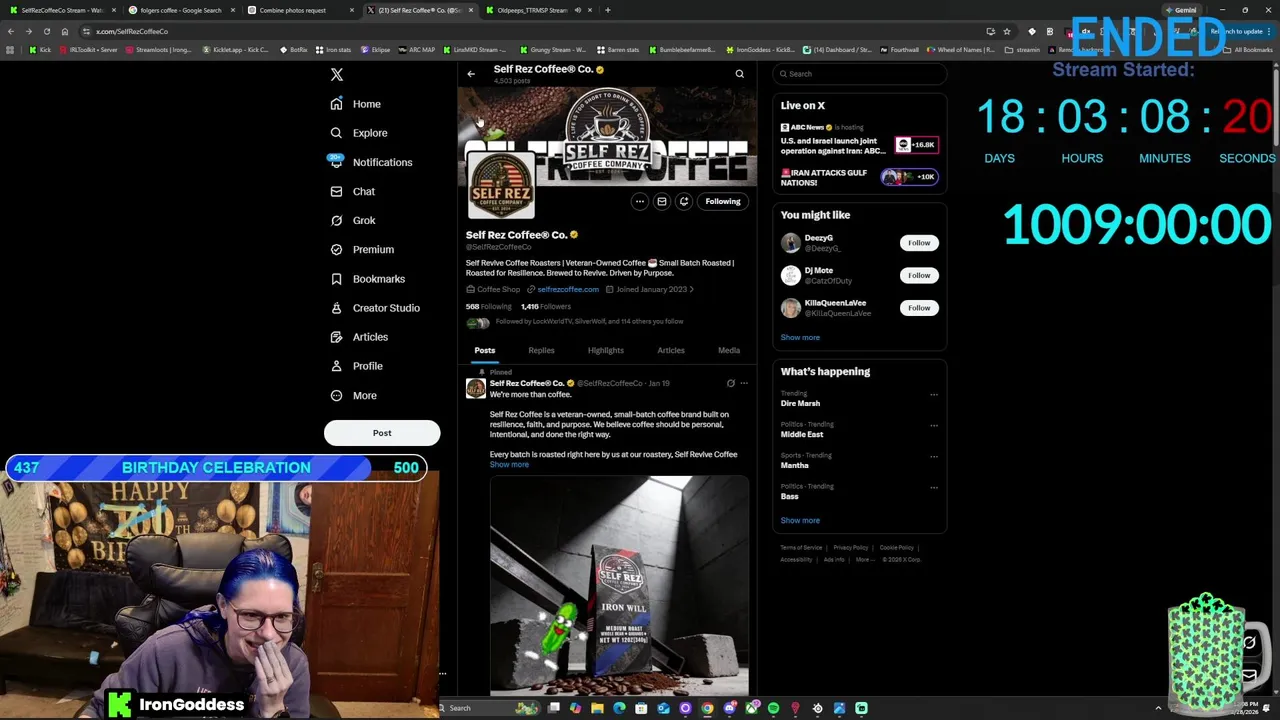This screenshot has width=1280, height=720.
Task: Click the Post button
Action: pos(382,433)
